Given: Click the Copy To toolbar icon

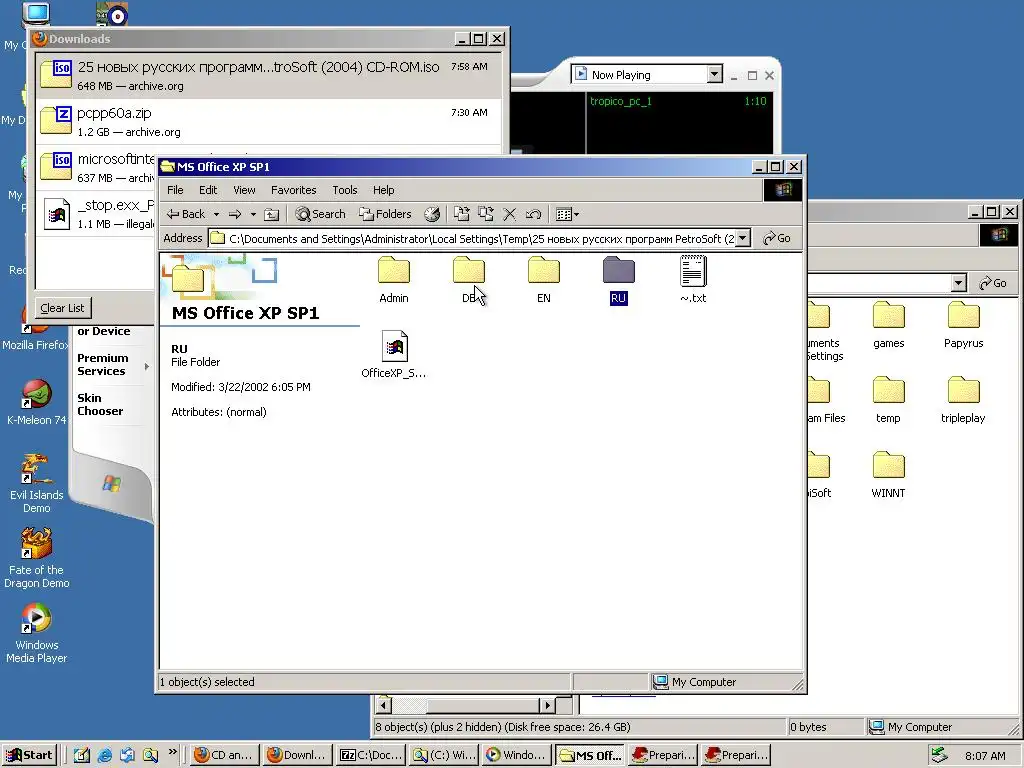Looking at the screenshot, I should tap(485, 214).
